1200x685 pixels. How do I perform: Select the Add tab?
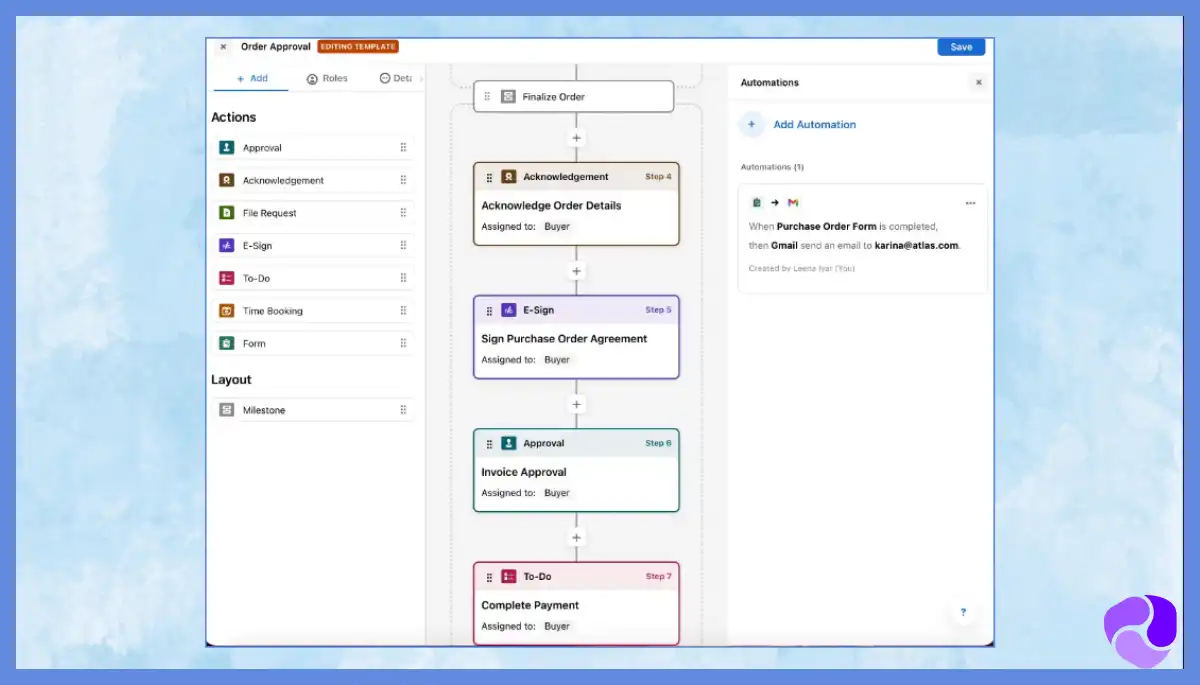click(x=251, y=78)
